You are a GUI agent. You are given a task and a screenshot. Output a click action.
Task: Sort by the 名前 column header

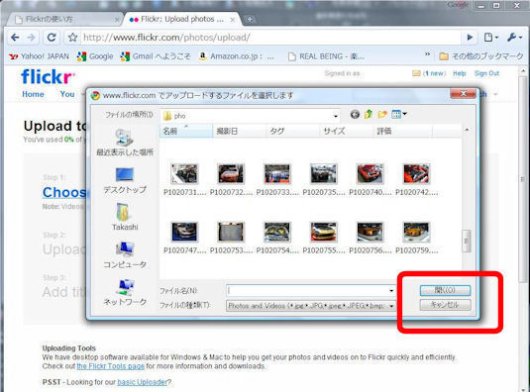pyautogui.click(x=186, y=131)
